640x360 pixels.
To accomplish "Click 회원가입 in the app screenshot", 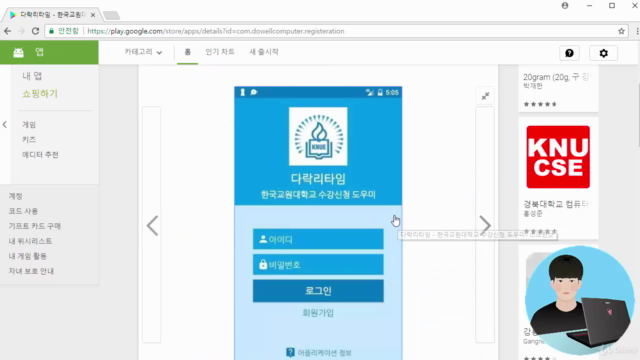I will 318,313.
